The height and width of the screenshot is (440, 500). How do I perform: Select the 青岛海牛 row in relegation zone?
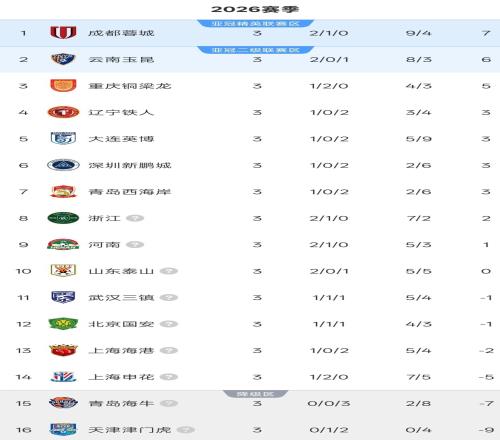[x=250, y=403]
